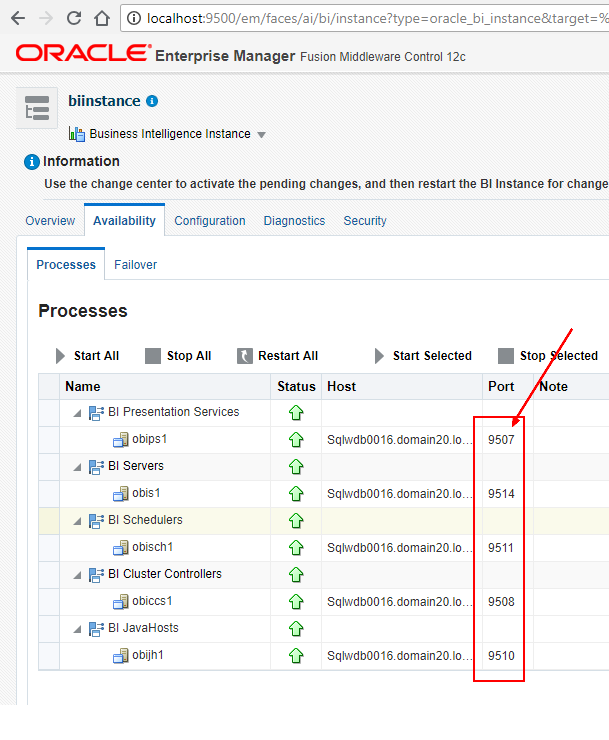The image size is (609, 740).
Task: Click the browser address bar URL
Action: [370, 18]
